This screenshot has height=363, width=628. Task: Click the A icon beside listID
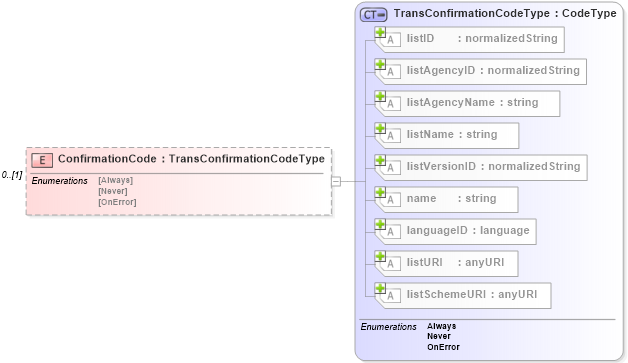[x=391, y=40]
